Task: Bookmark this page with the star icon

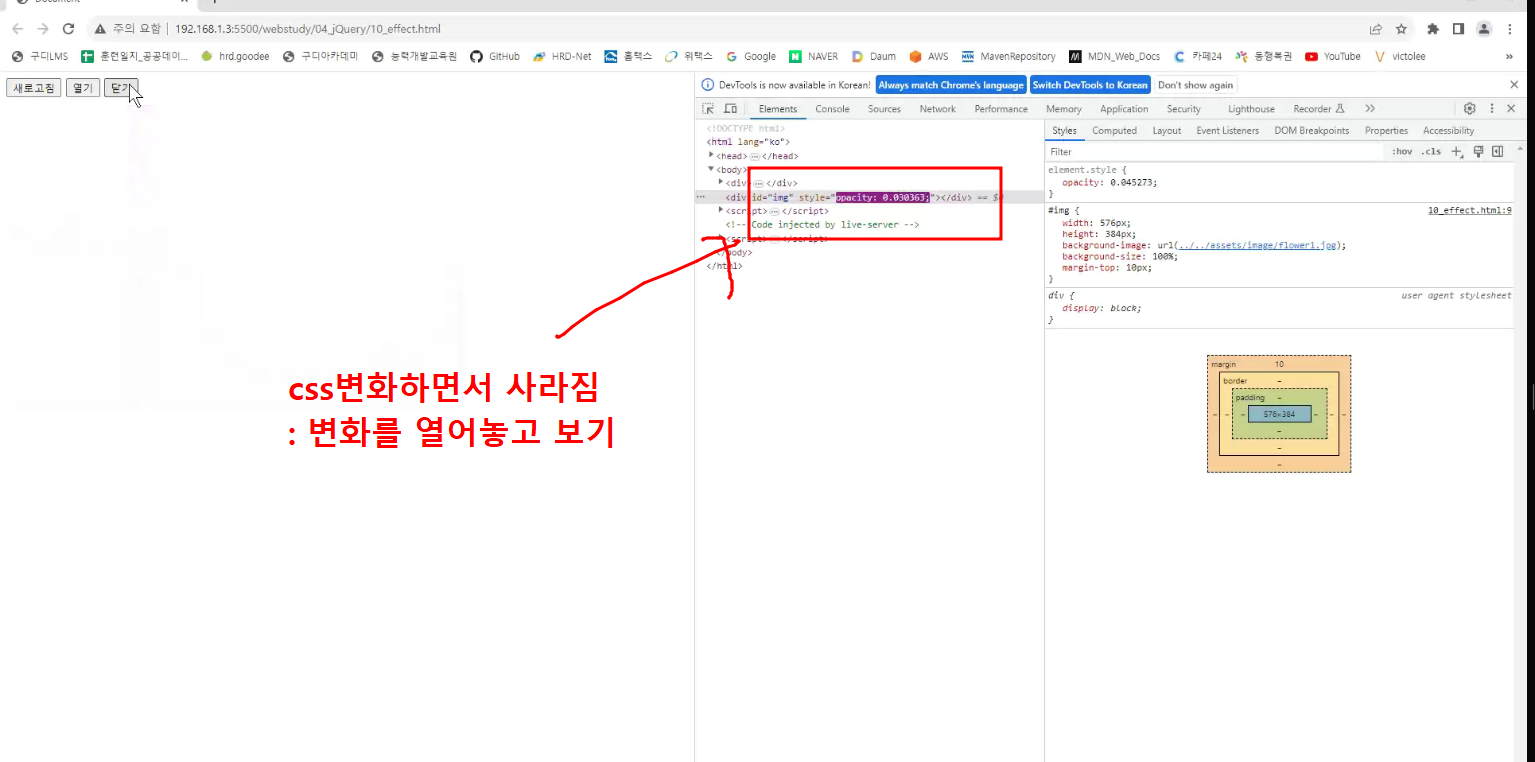Action: (x=1401, y=29)
